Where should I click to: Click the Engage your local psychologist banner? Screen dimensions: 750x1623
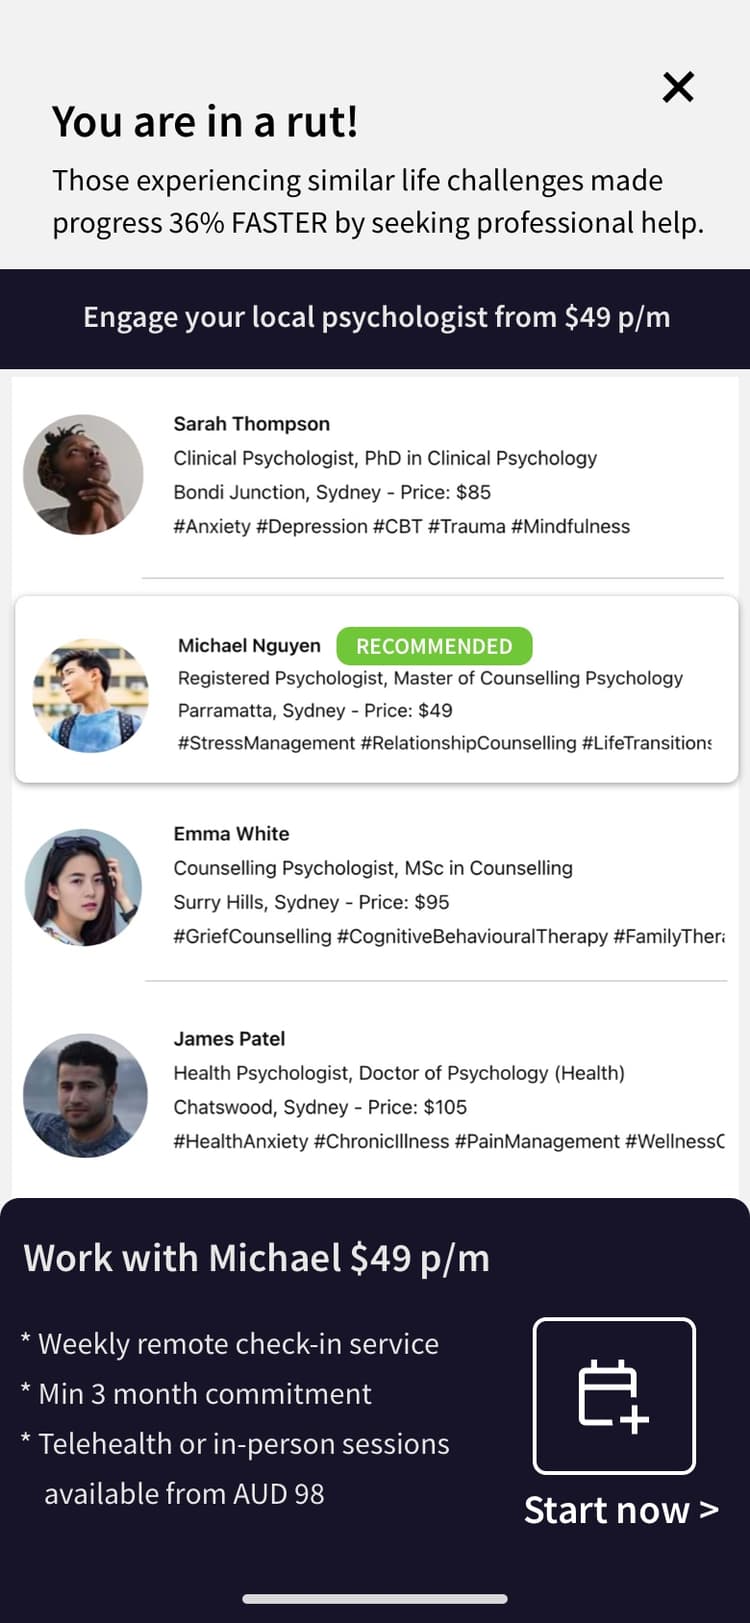pos(375,318)
